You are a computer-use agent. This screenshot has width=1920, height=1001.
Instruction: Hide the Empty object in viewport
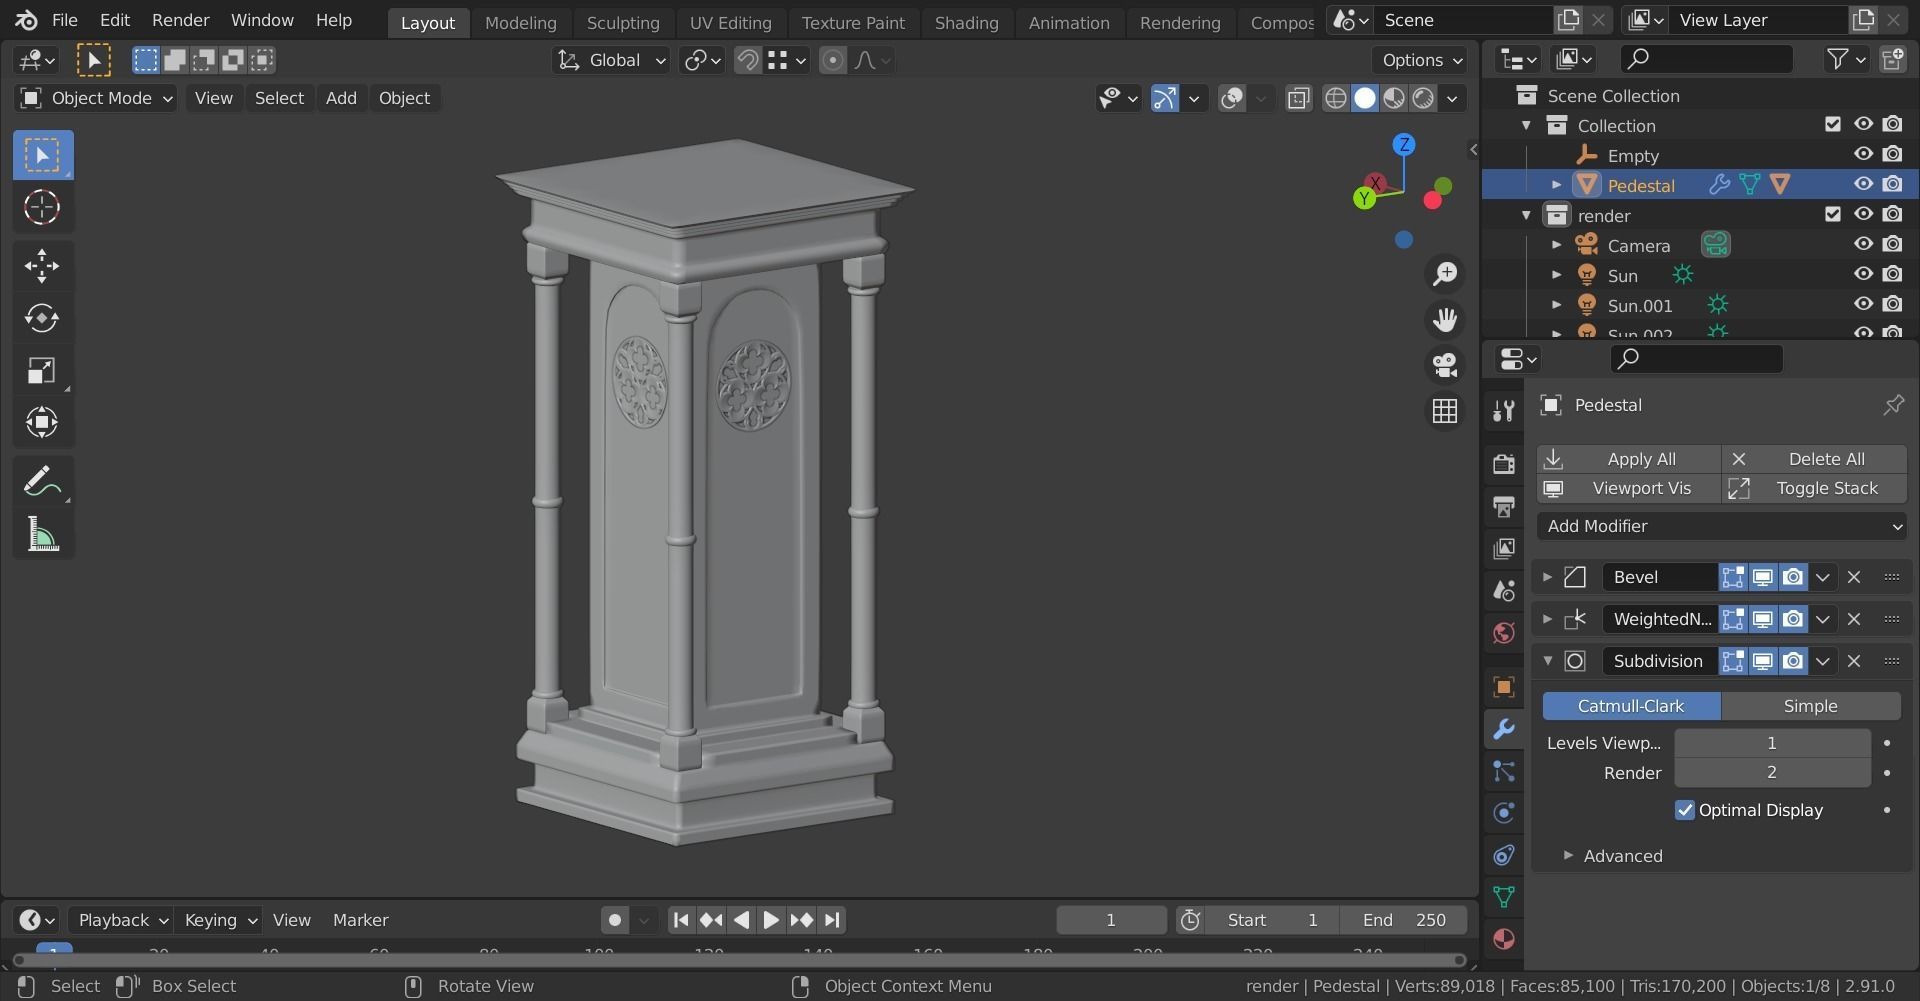1863,154
